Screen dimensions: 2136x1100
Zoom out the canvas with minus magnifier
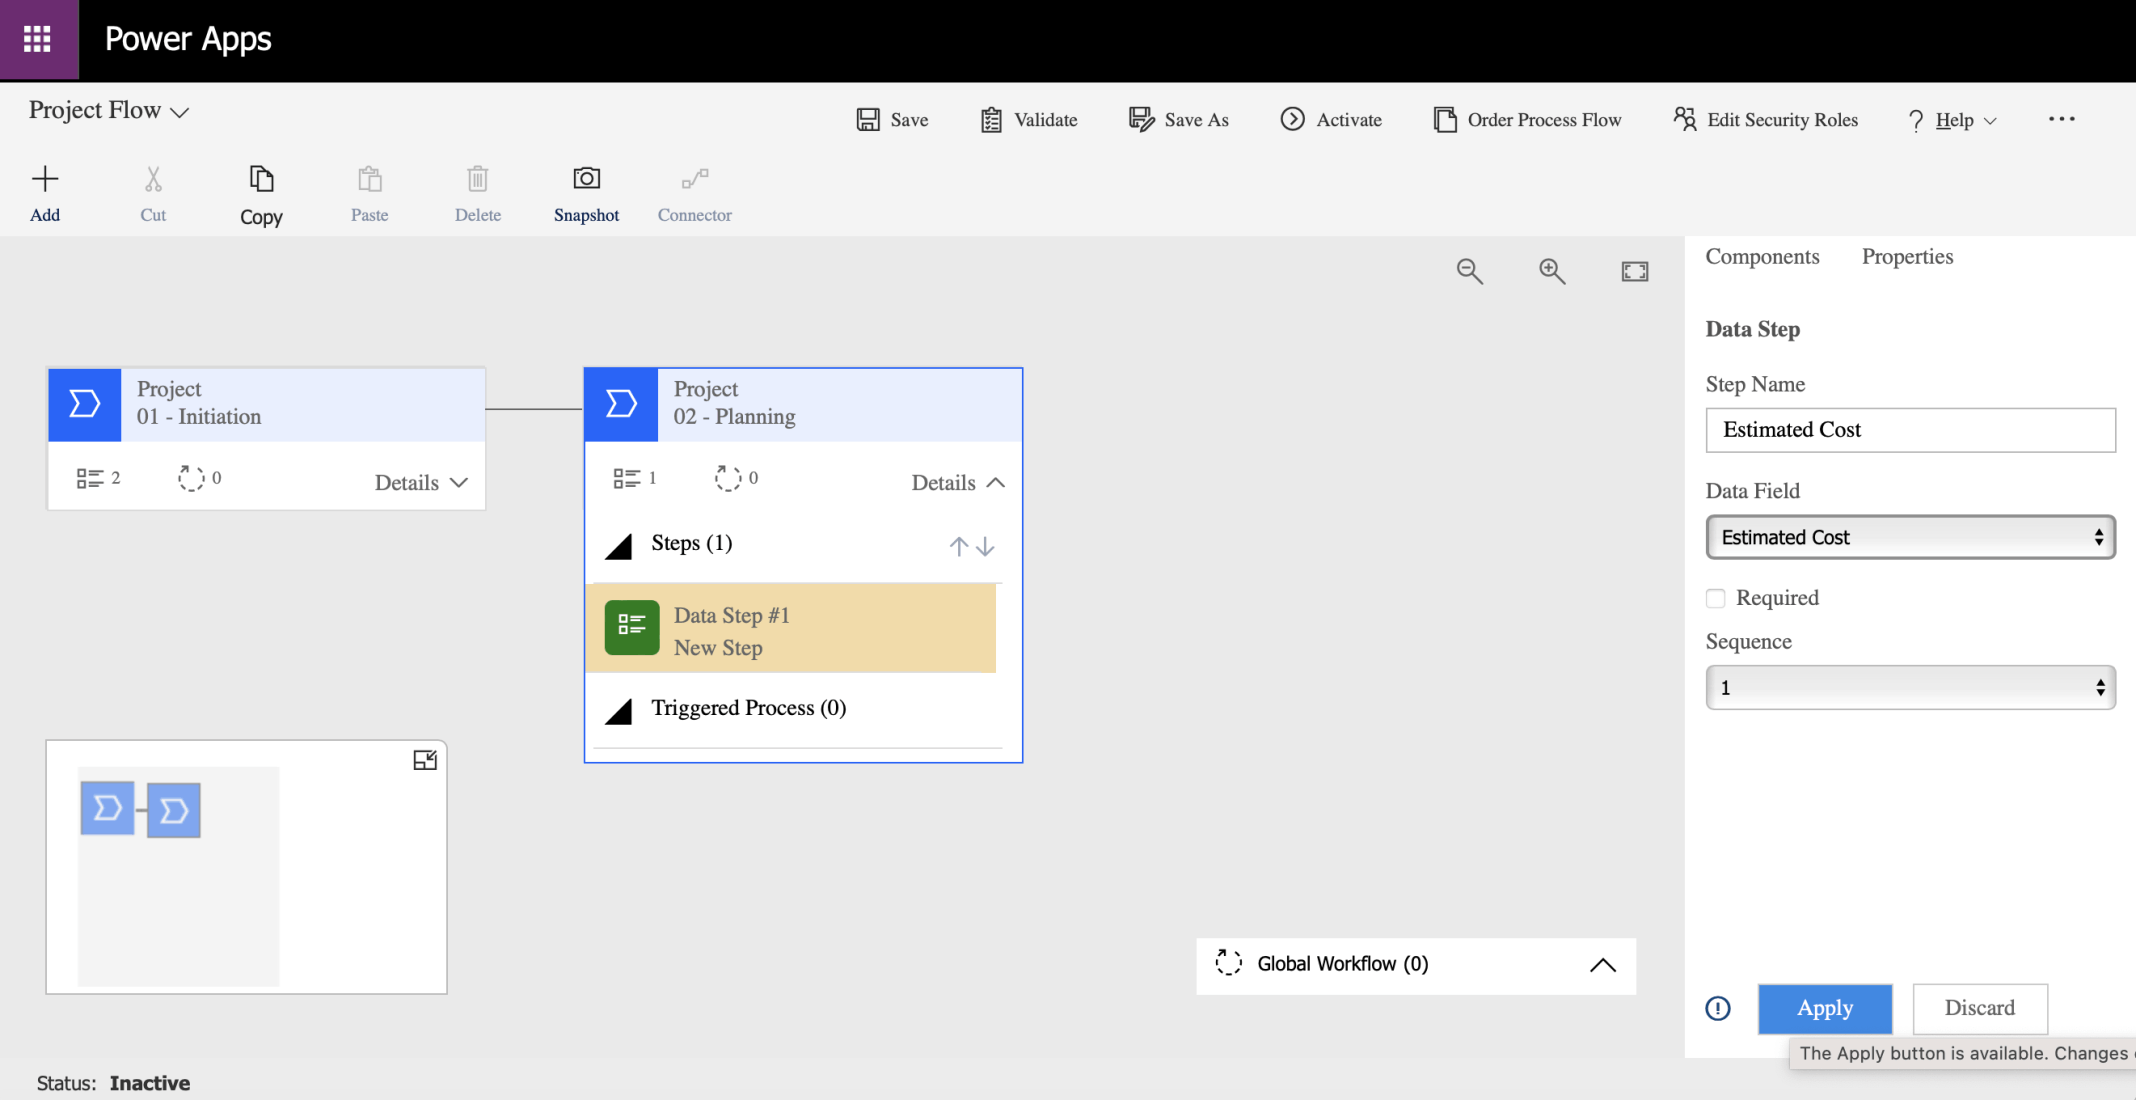click(x=1469, y=271)
